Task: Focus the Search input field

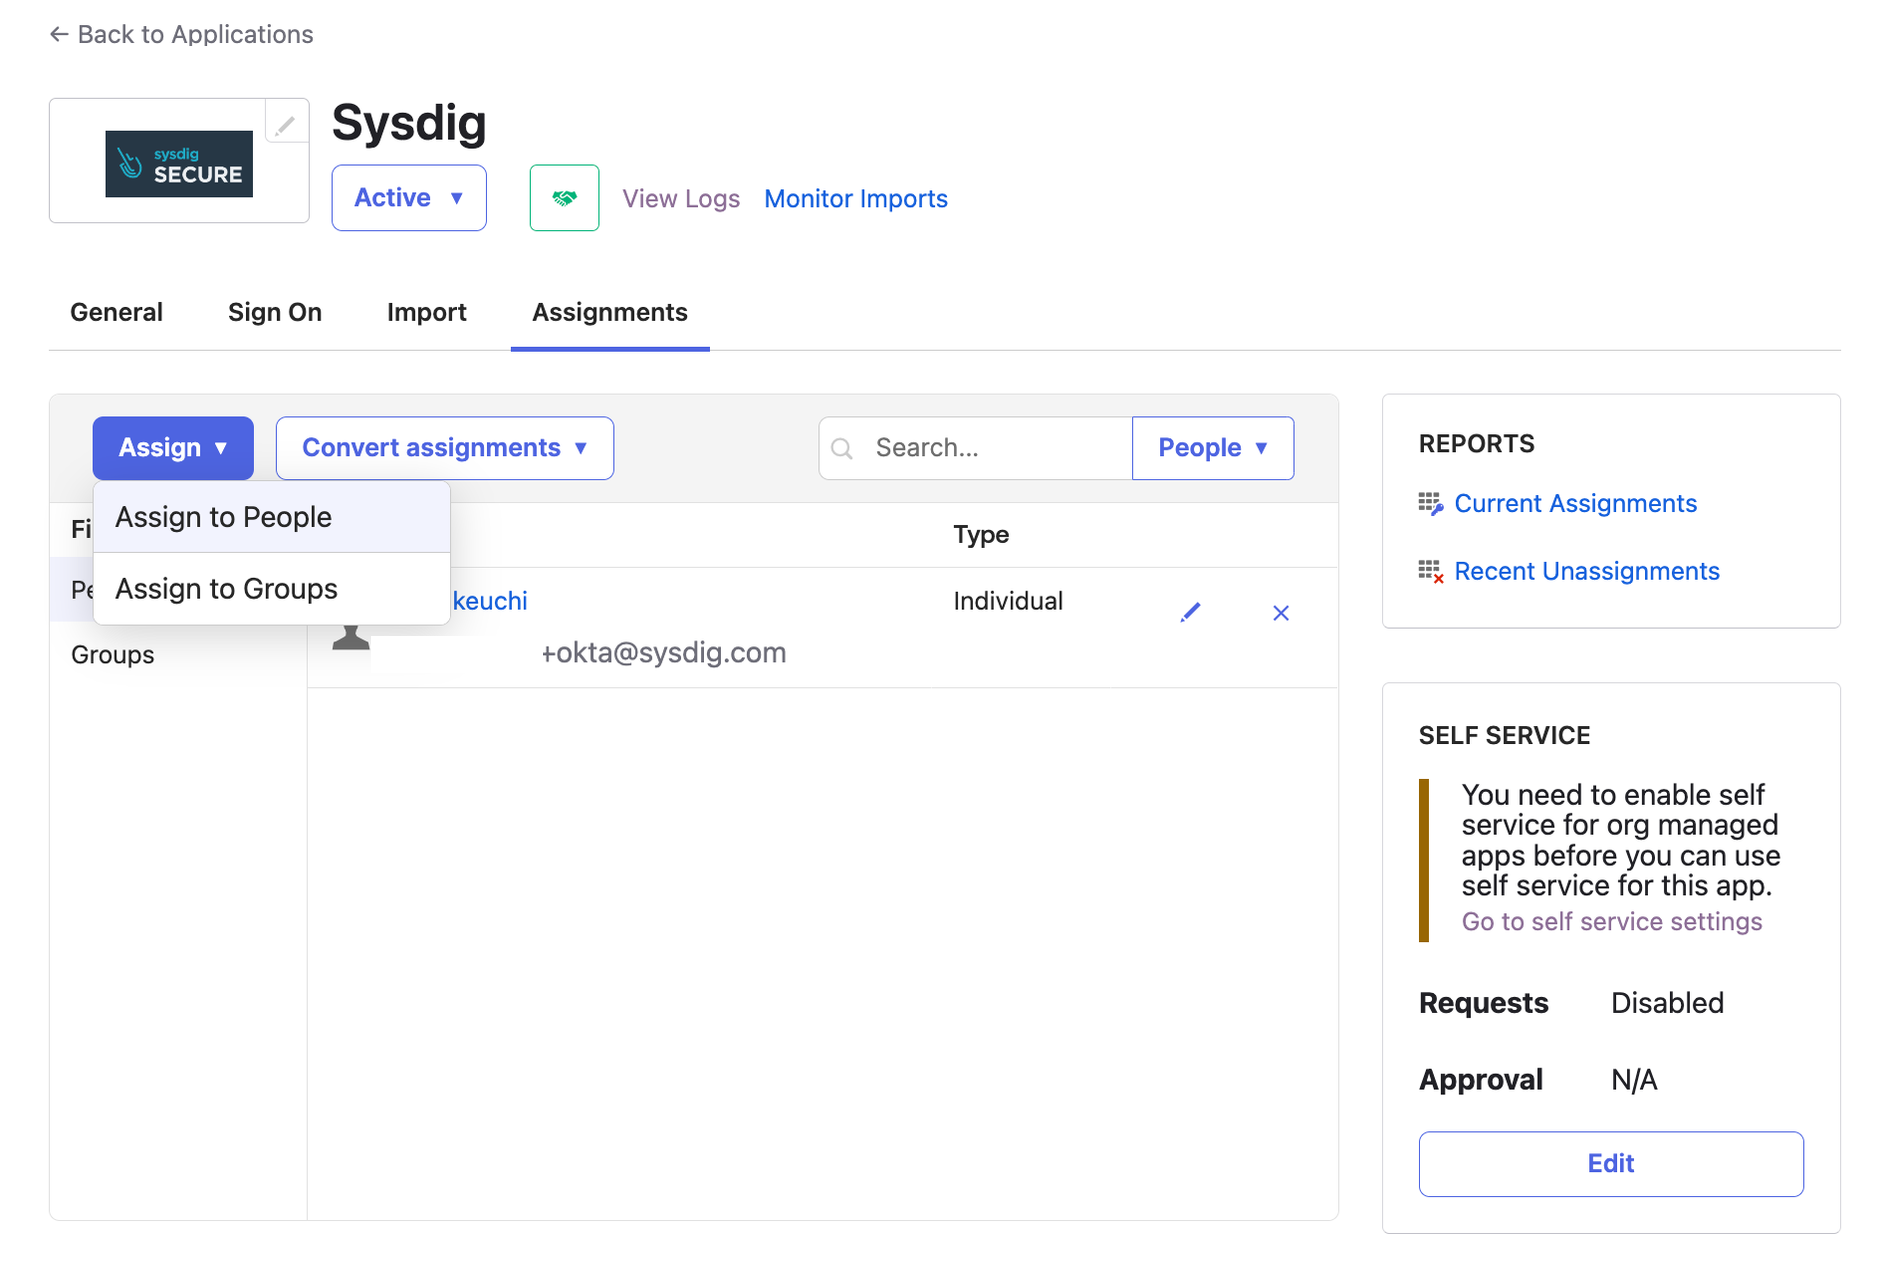Action: click(976, 448)
